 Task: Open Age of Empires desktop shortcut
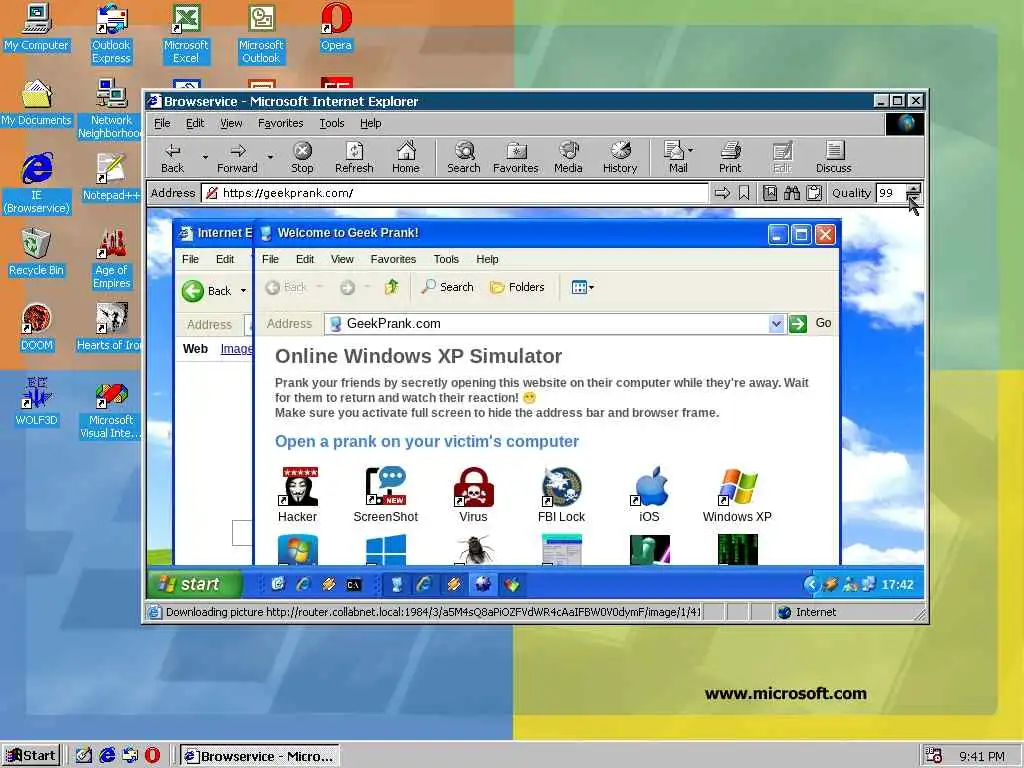tap(111, 259)
